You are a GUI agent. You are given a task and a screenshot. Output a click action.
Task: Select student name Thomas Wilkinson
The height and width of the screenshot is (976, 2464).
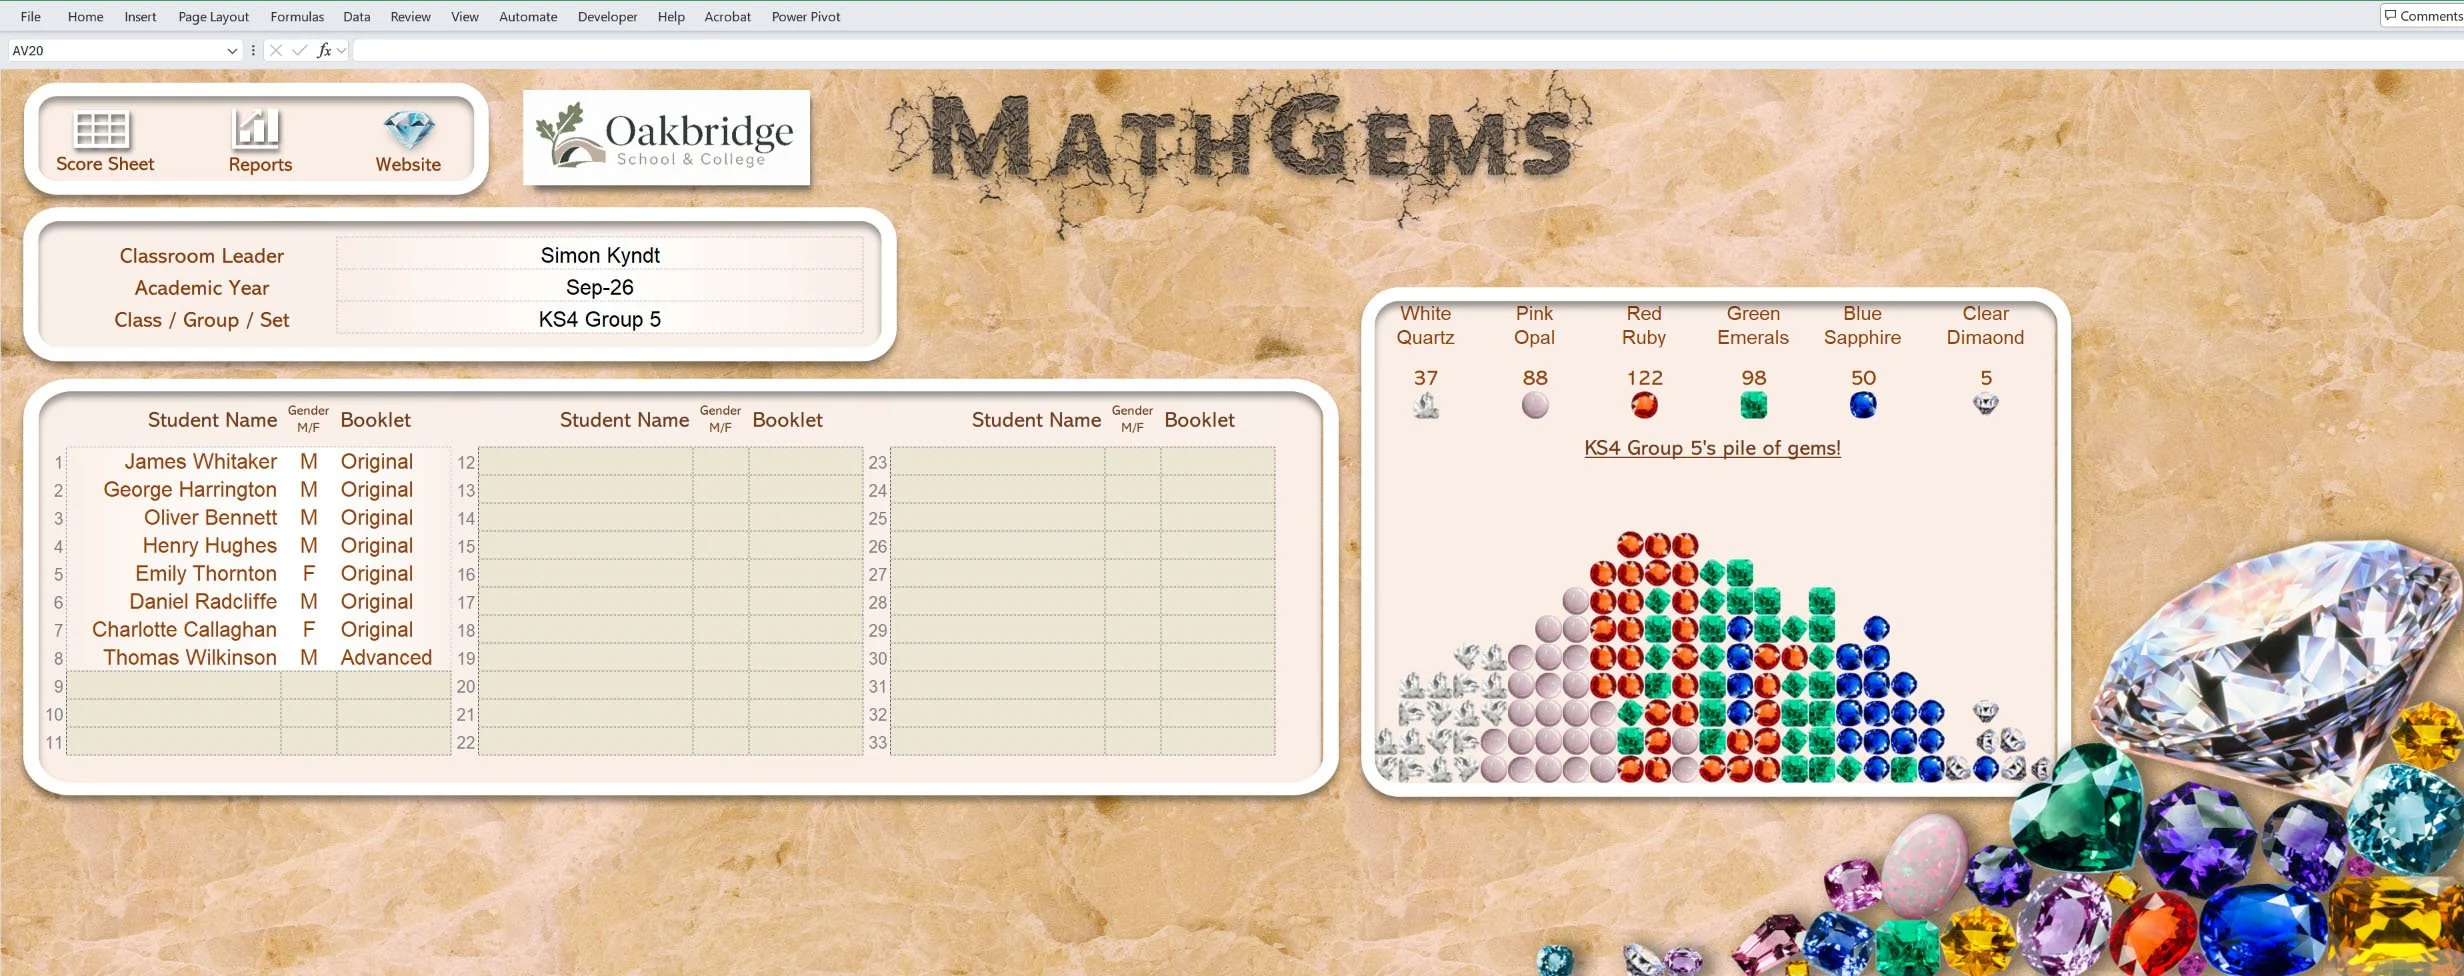(190, 657)
